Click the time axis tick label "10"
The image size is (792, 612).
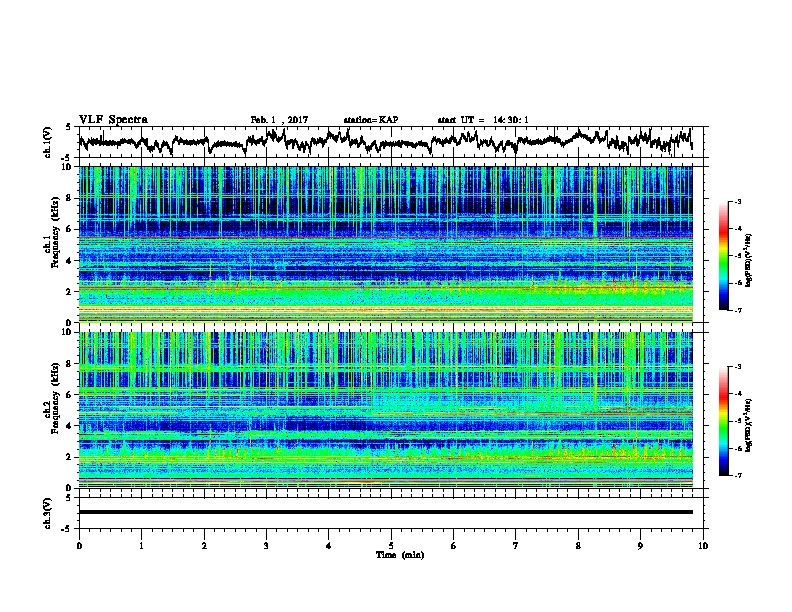point(703,546)
